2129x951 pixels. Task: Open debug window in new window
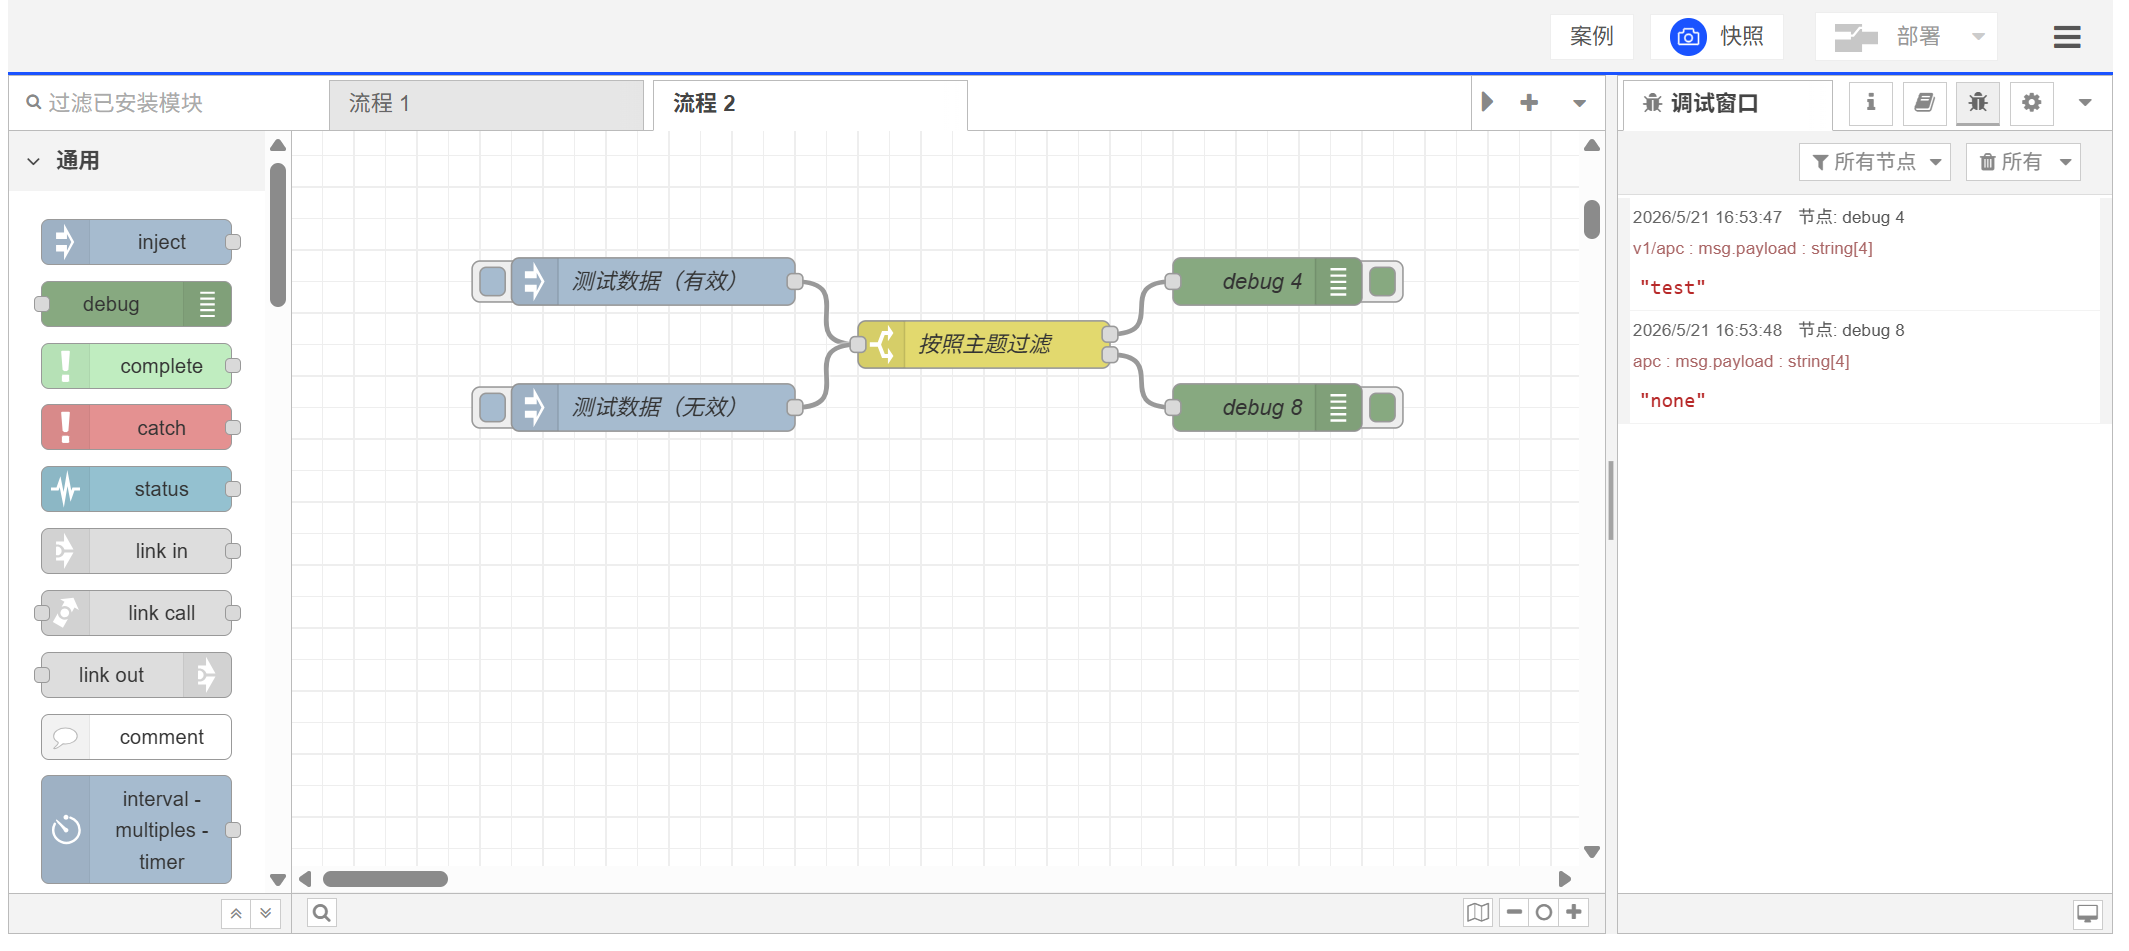(2088, 914)
